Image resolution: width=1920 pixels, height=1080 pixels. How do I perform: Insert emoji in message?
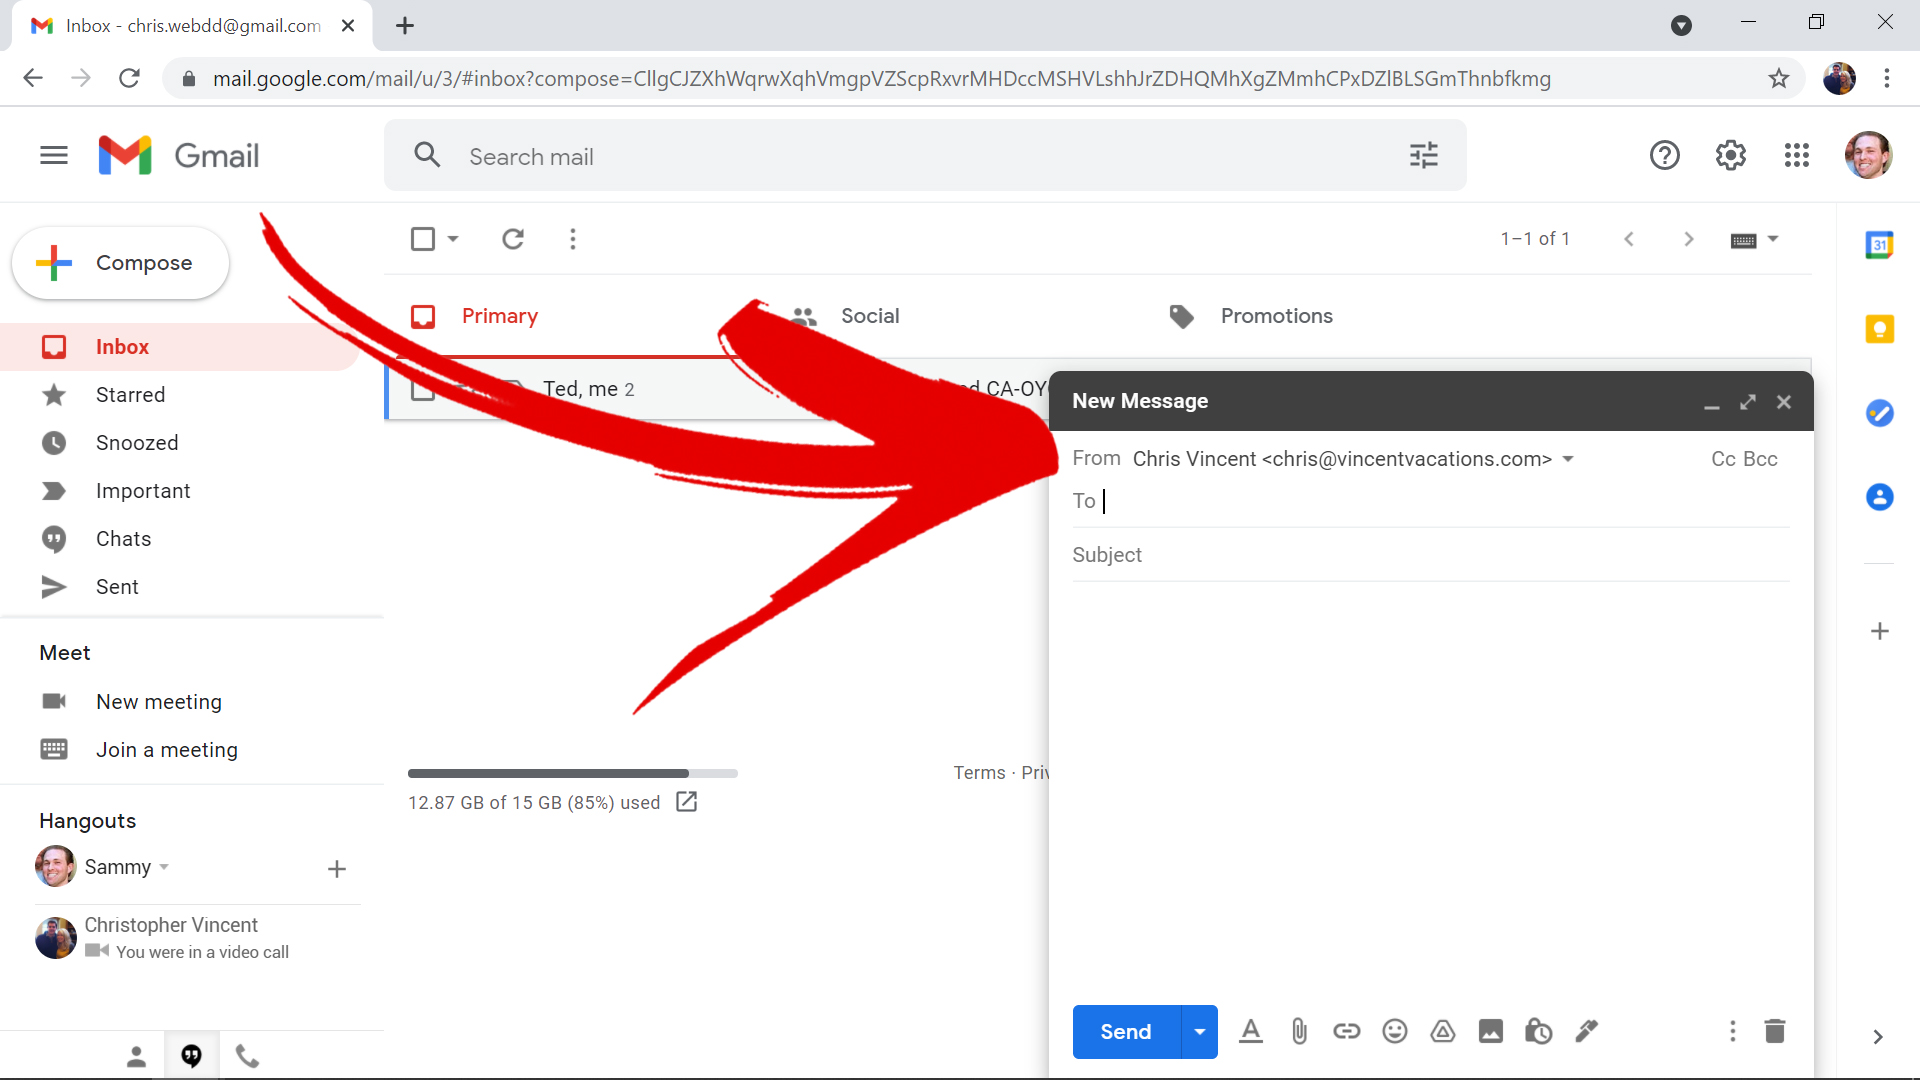click(1395, 1031)
